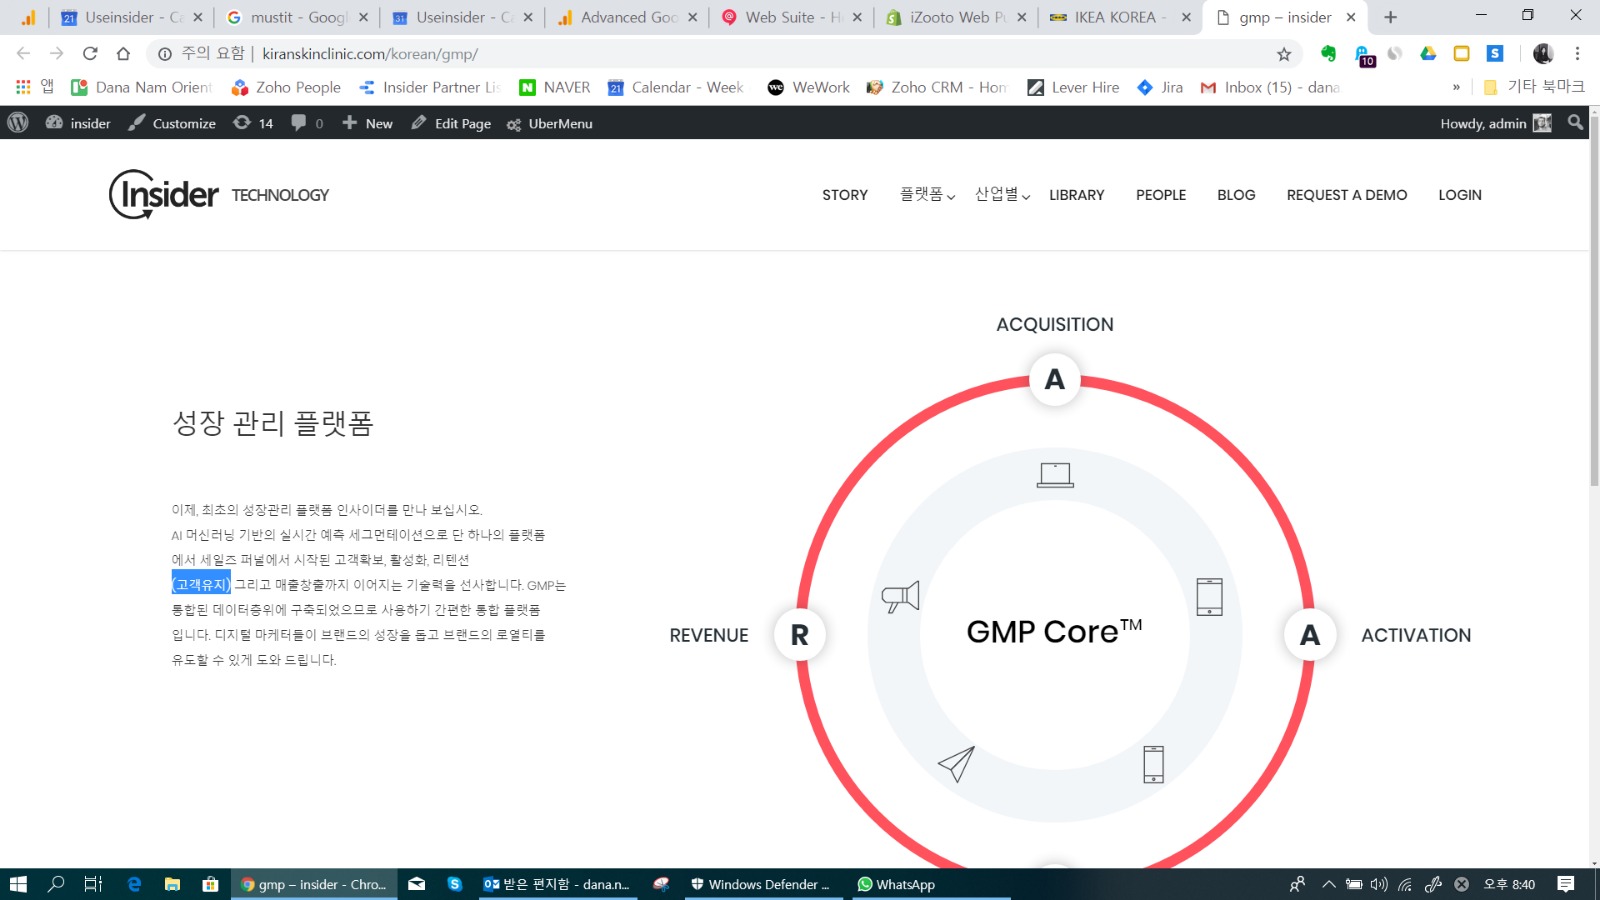Select the laptop icon in GMP circle
This screenshot has height=900, width=1600.
coord(1055,475)
